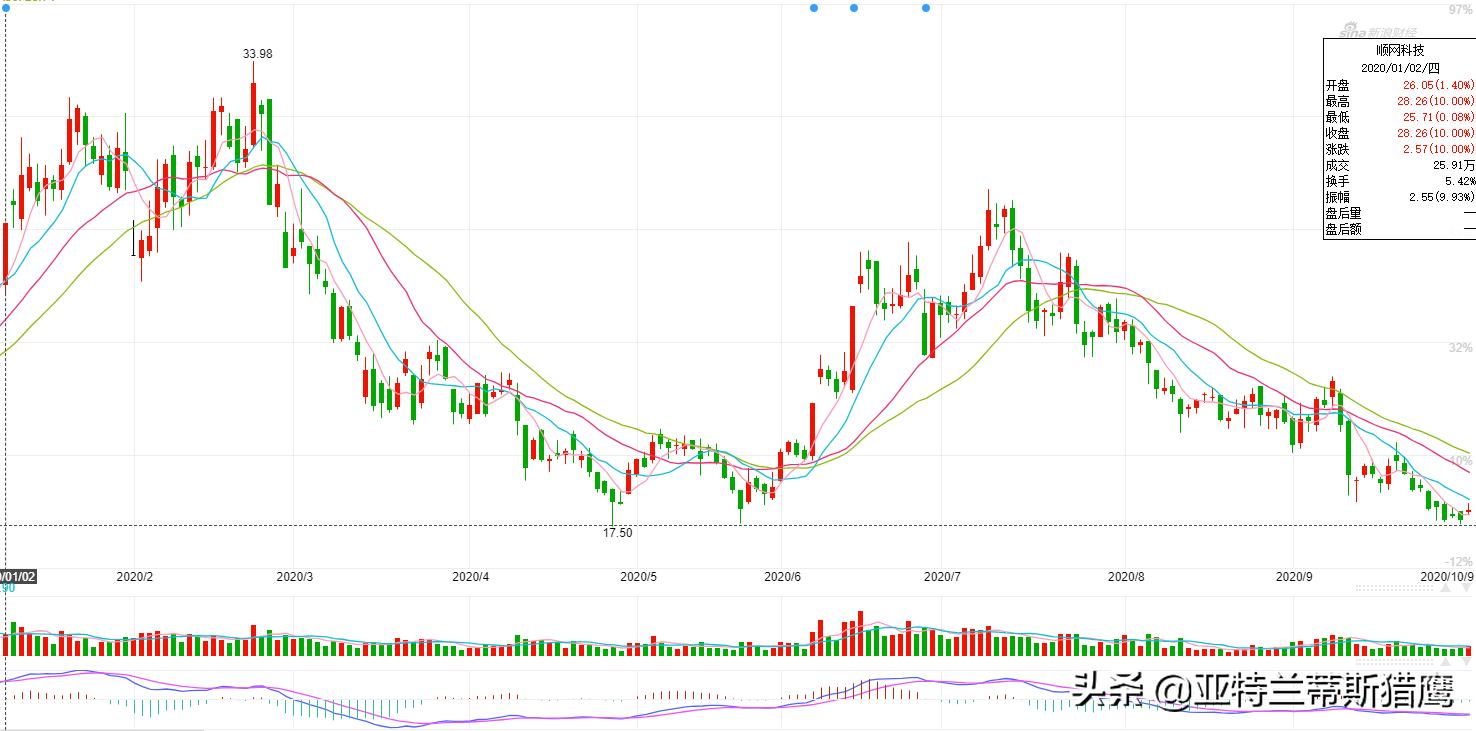Click the rightmost of three blue event dots at top center
Viewport: 1476px width, 731px height.
(926, 8)
